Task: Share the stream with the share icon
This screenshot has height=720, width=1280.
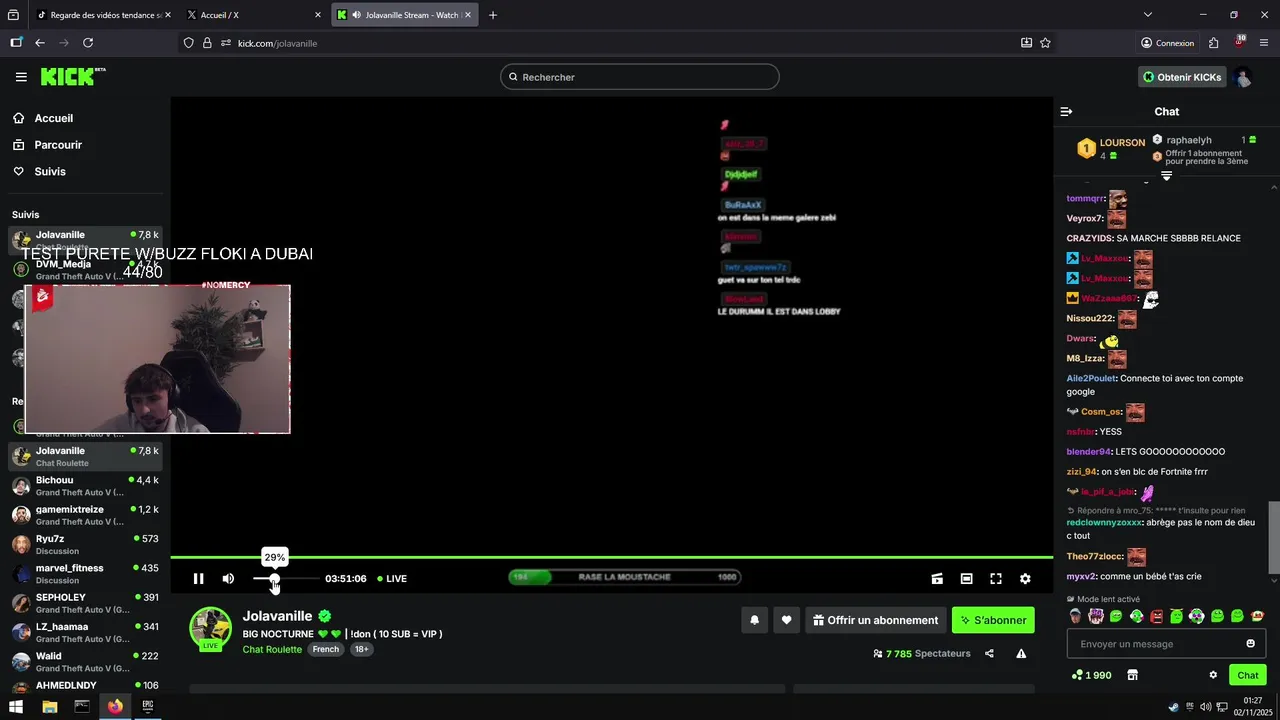Action: click(989, 653)
